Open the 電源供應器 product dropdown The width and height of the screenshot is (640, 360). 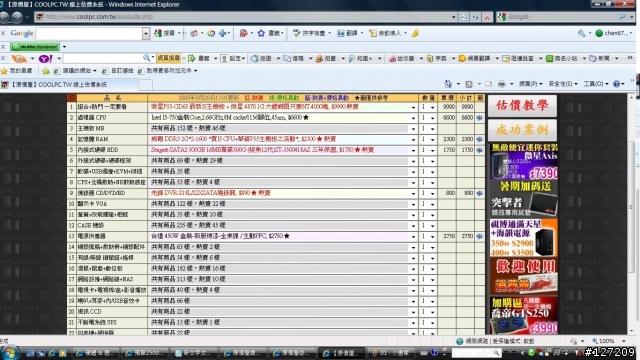click(x=413, y=236)
